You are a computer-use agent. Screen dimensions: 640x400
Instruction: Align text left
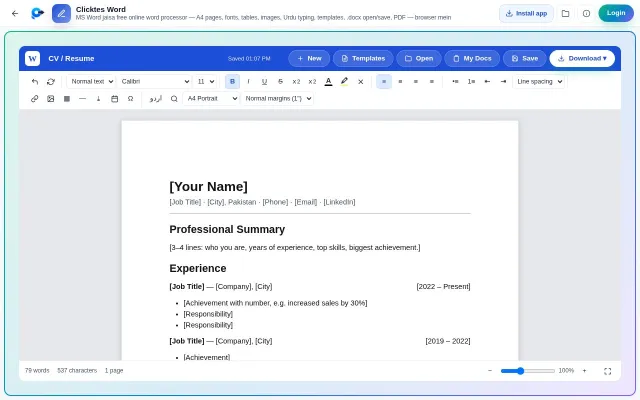coord(384,82)
